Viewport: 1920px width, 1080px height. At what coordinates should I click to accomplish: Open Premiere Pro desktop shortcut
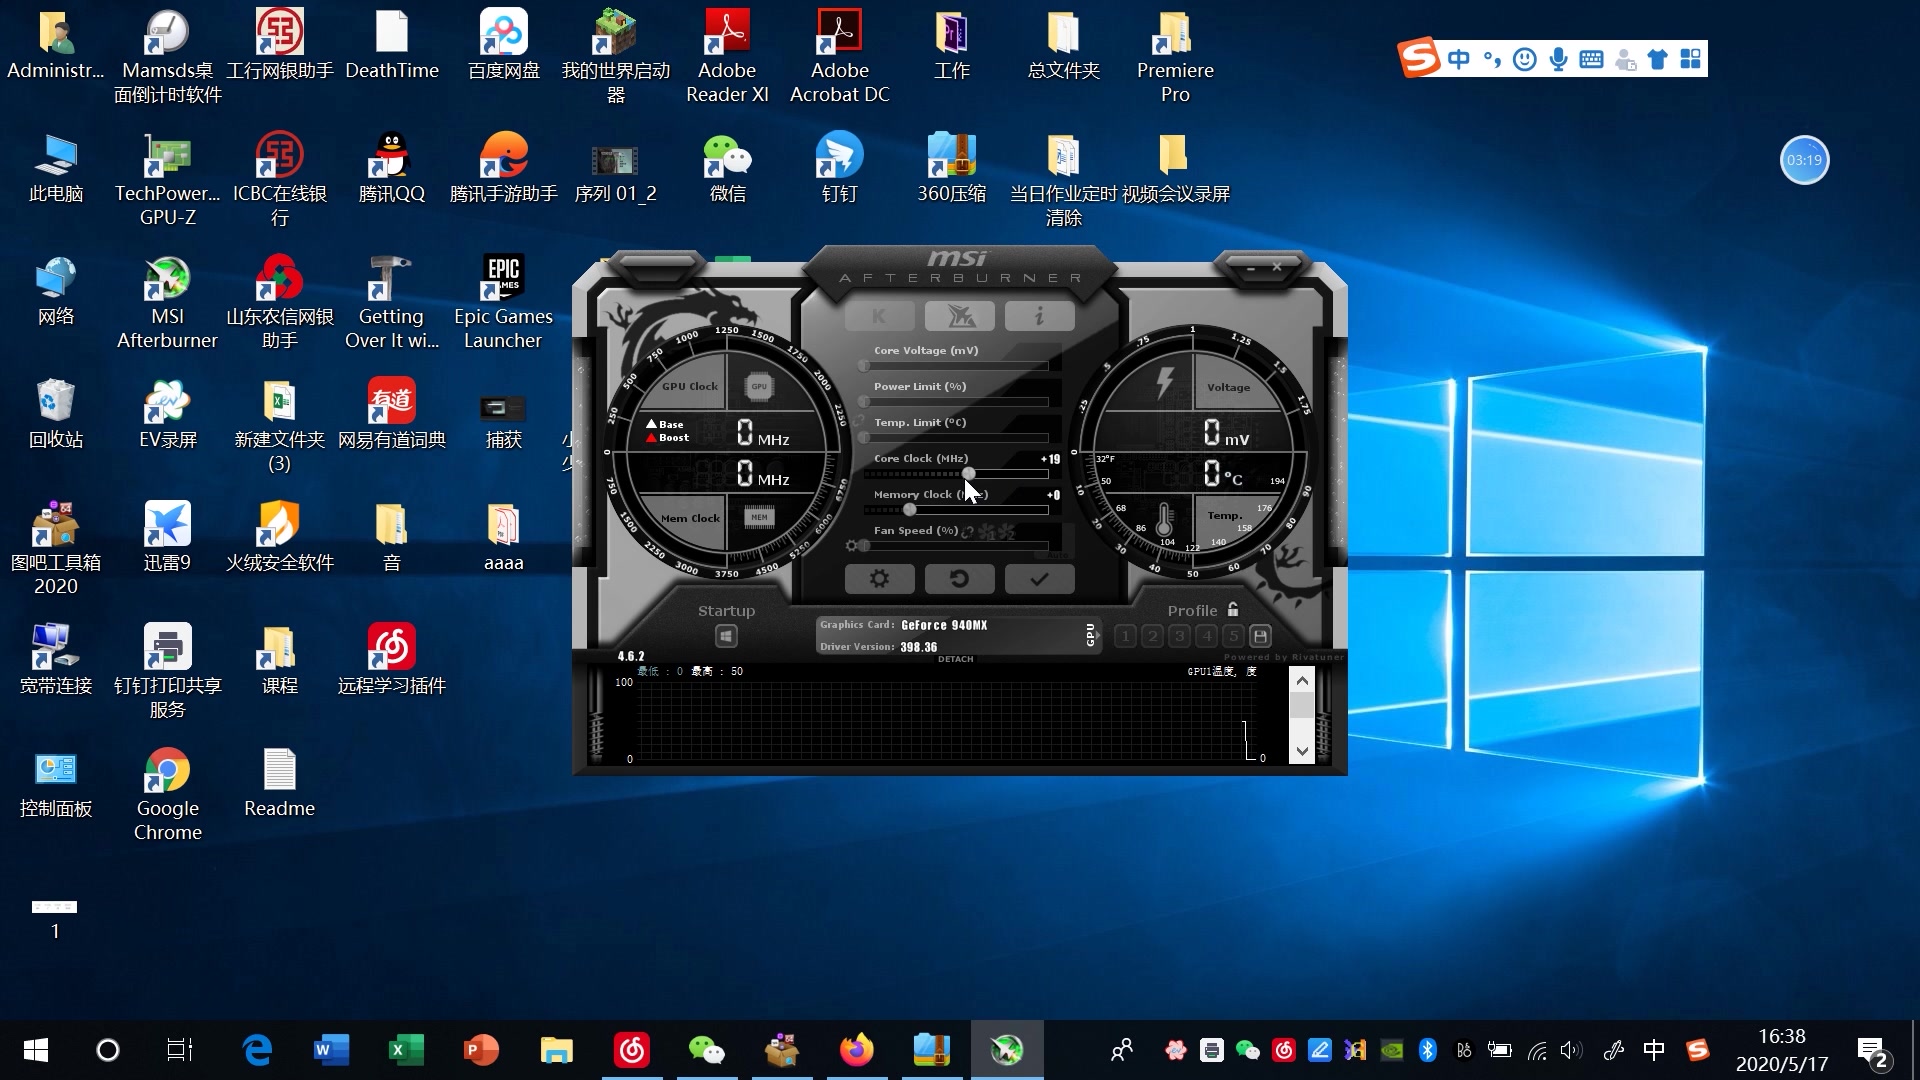pos(1175,58)
